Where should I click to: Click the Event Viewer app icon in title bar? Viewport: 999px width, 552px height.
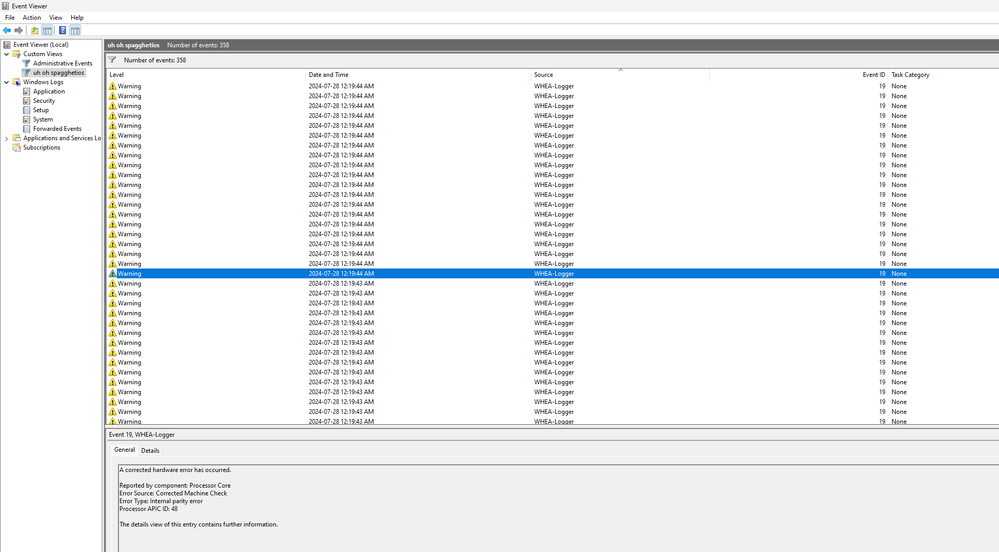[6, 6]
